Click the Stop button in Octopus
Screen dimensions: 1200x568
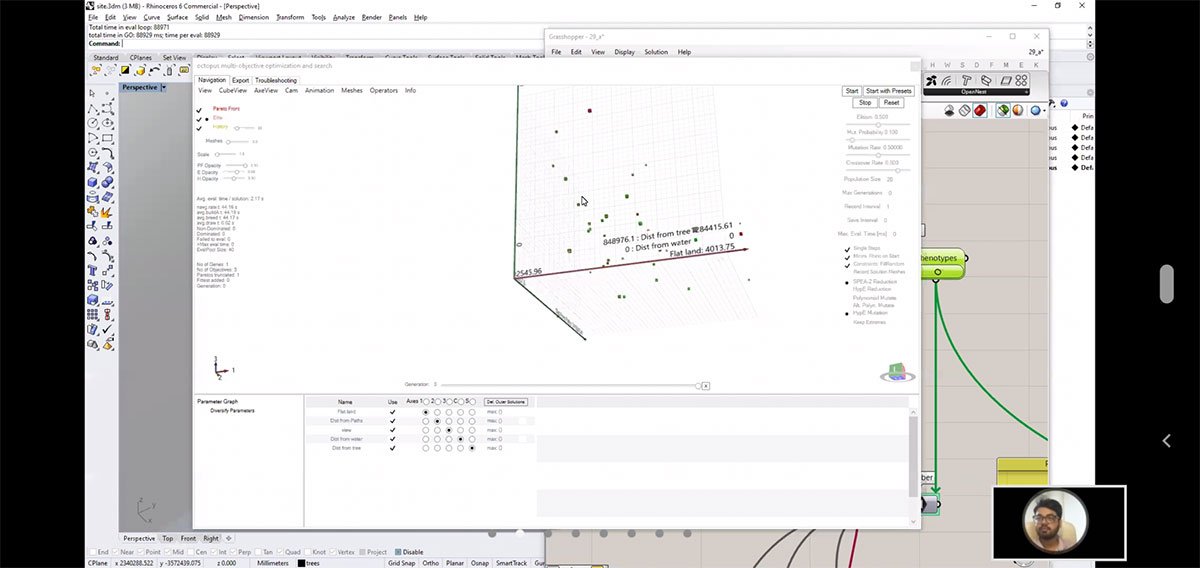[865, 102]
